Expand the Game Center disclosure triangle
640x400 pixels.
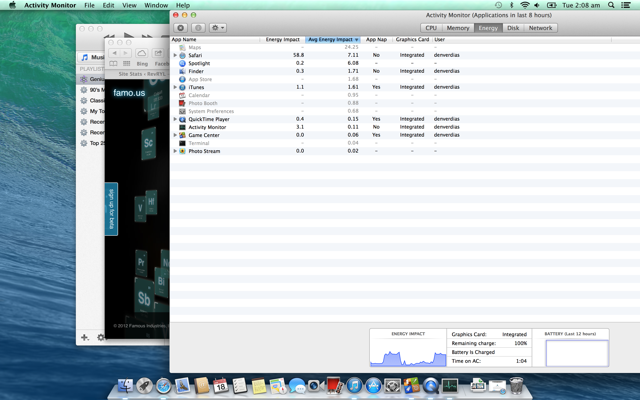[x=176, y=135]
